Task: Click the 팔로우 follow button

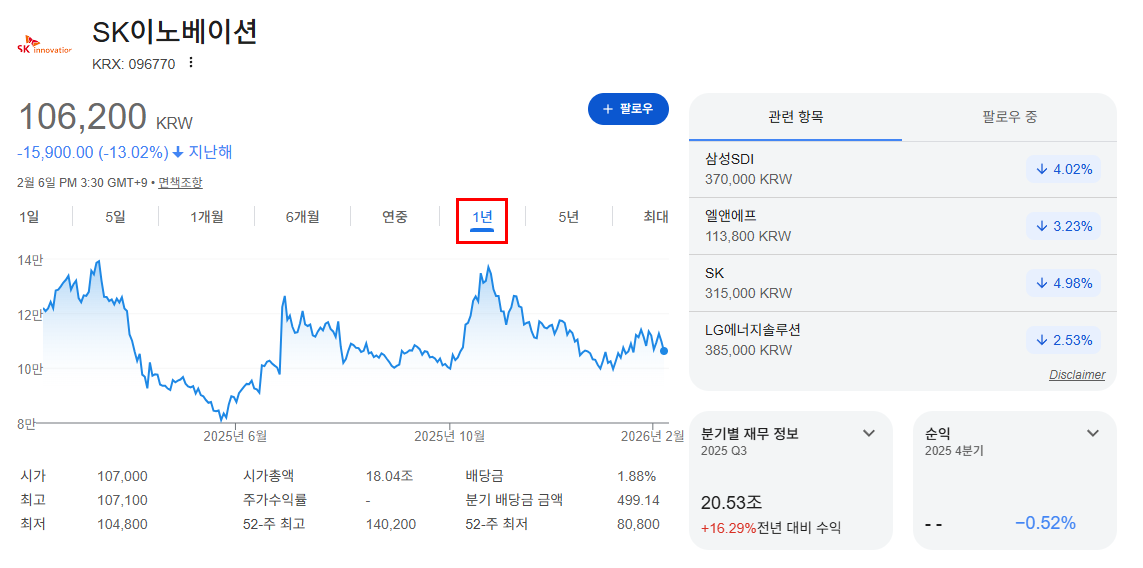Action: tap(628, 109)
